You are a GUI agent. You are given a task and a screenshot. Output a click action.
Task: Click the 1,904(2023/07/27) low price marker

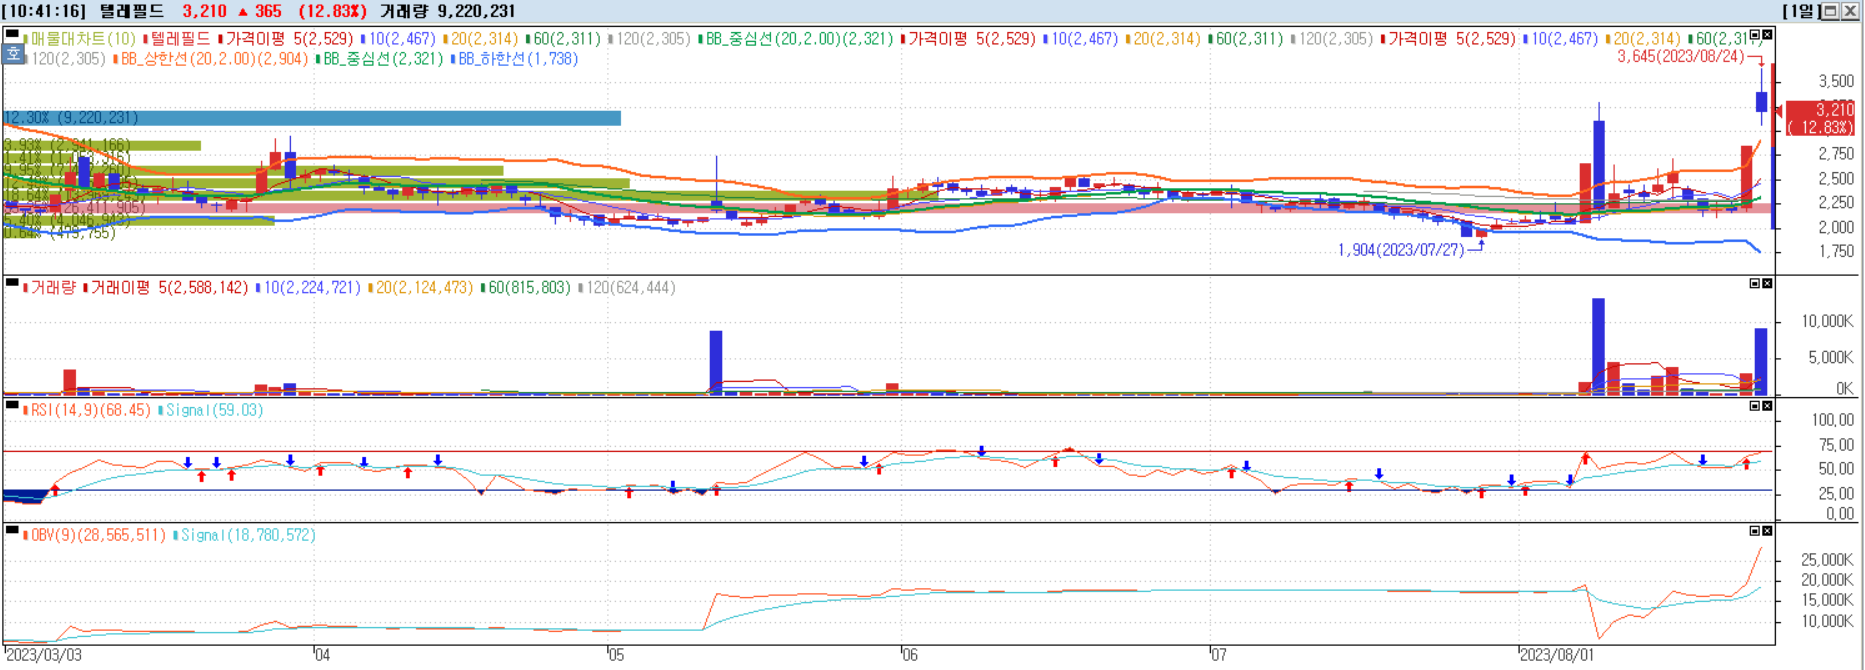pyautogui.click(x=1400, y=250)
